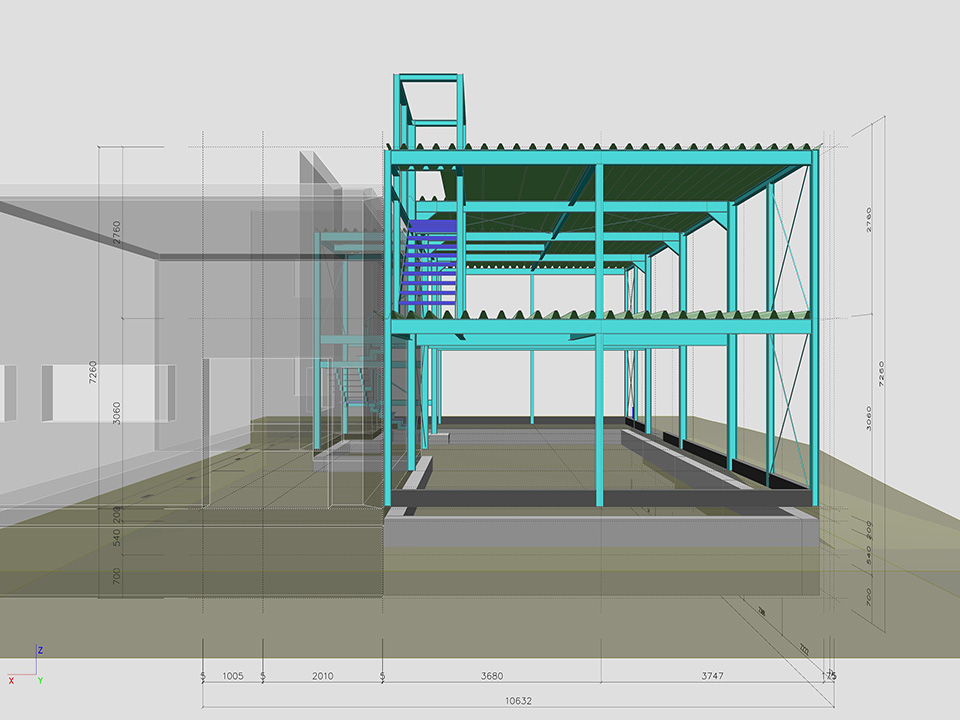Click the left-side 3060 height dimension
This screenshot has width=960, height=720.
[117, 413]
